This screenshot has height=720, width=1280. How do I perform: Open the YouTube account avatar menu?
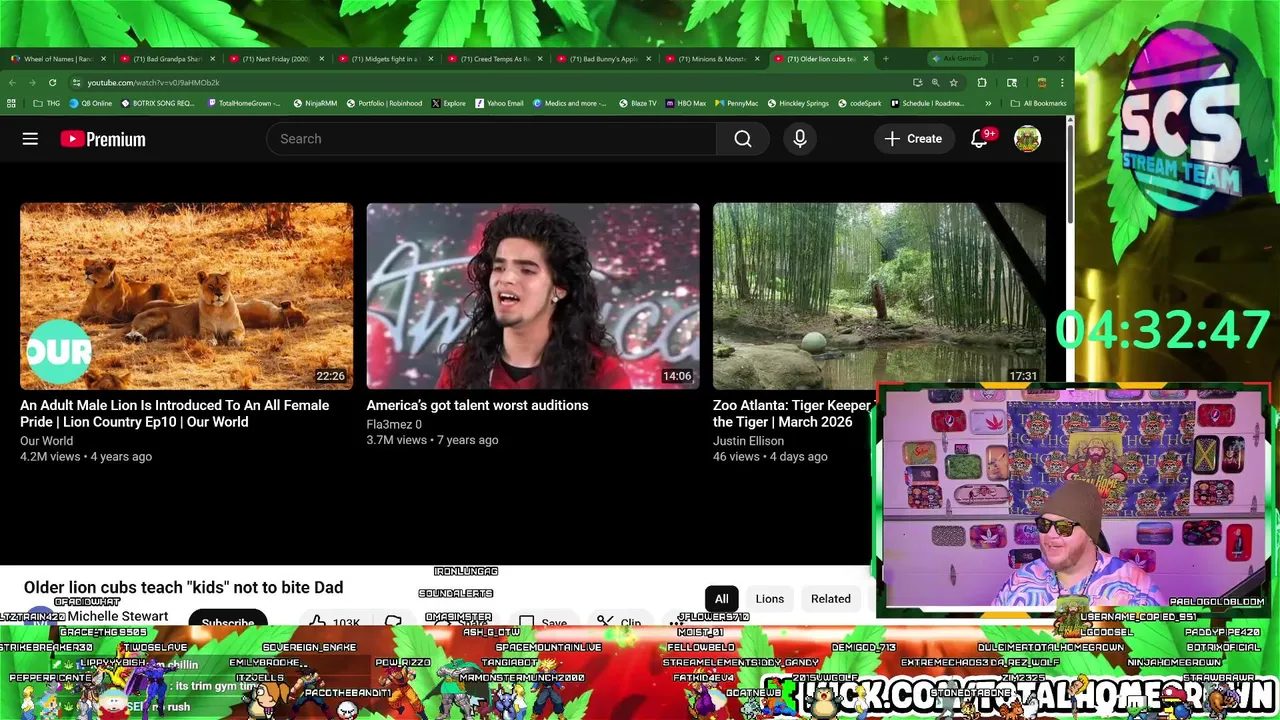click(1027, 139)
